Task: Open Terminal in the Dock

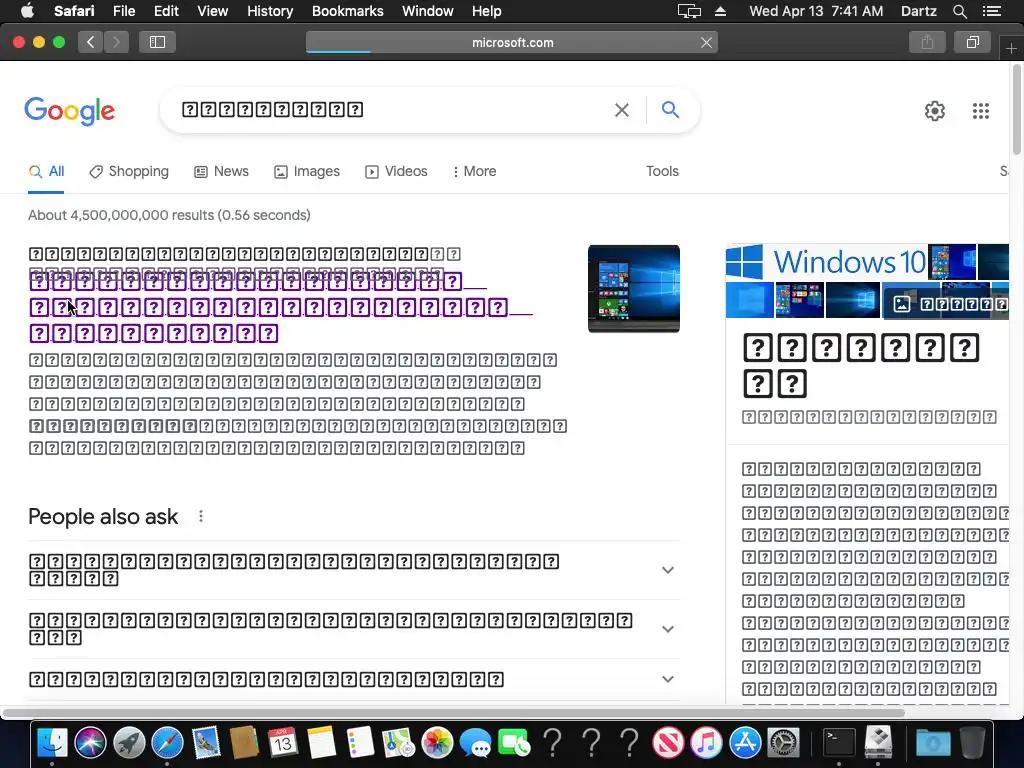Action: point(839,743)
